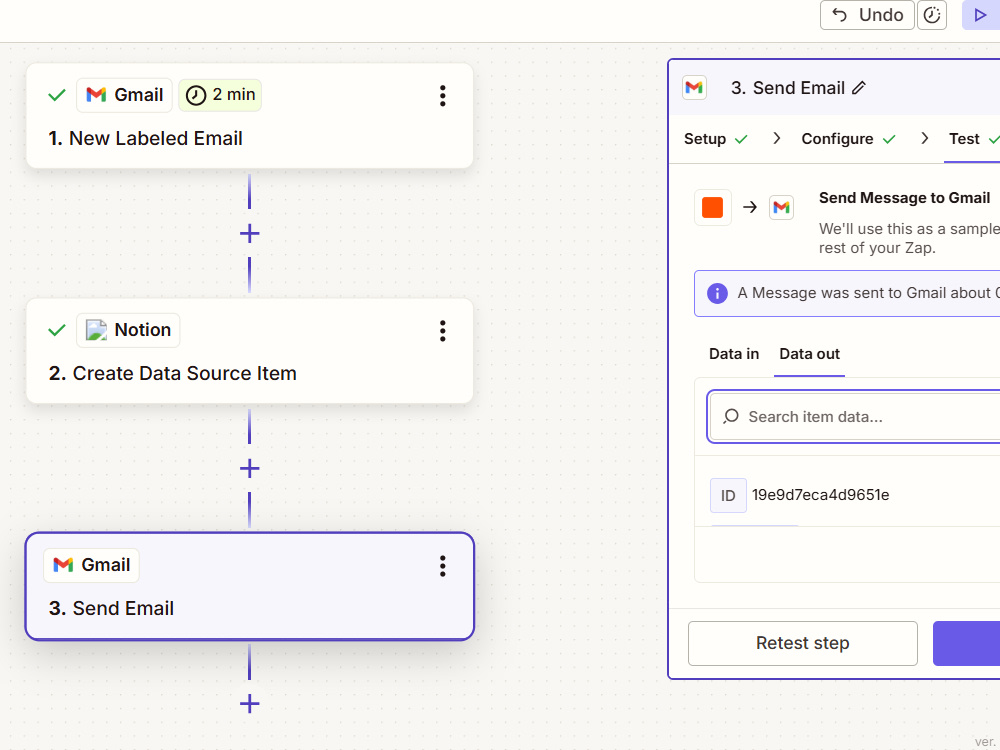Click the 2 min polling interval badge
The height and width of the screenshot is (750, 1000).
pos(220,95)
